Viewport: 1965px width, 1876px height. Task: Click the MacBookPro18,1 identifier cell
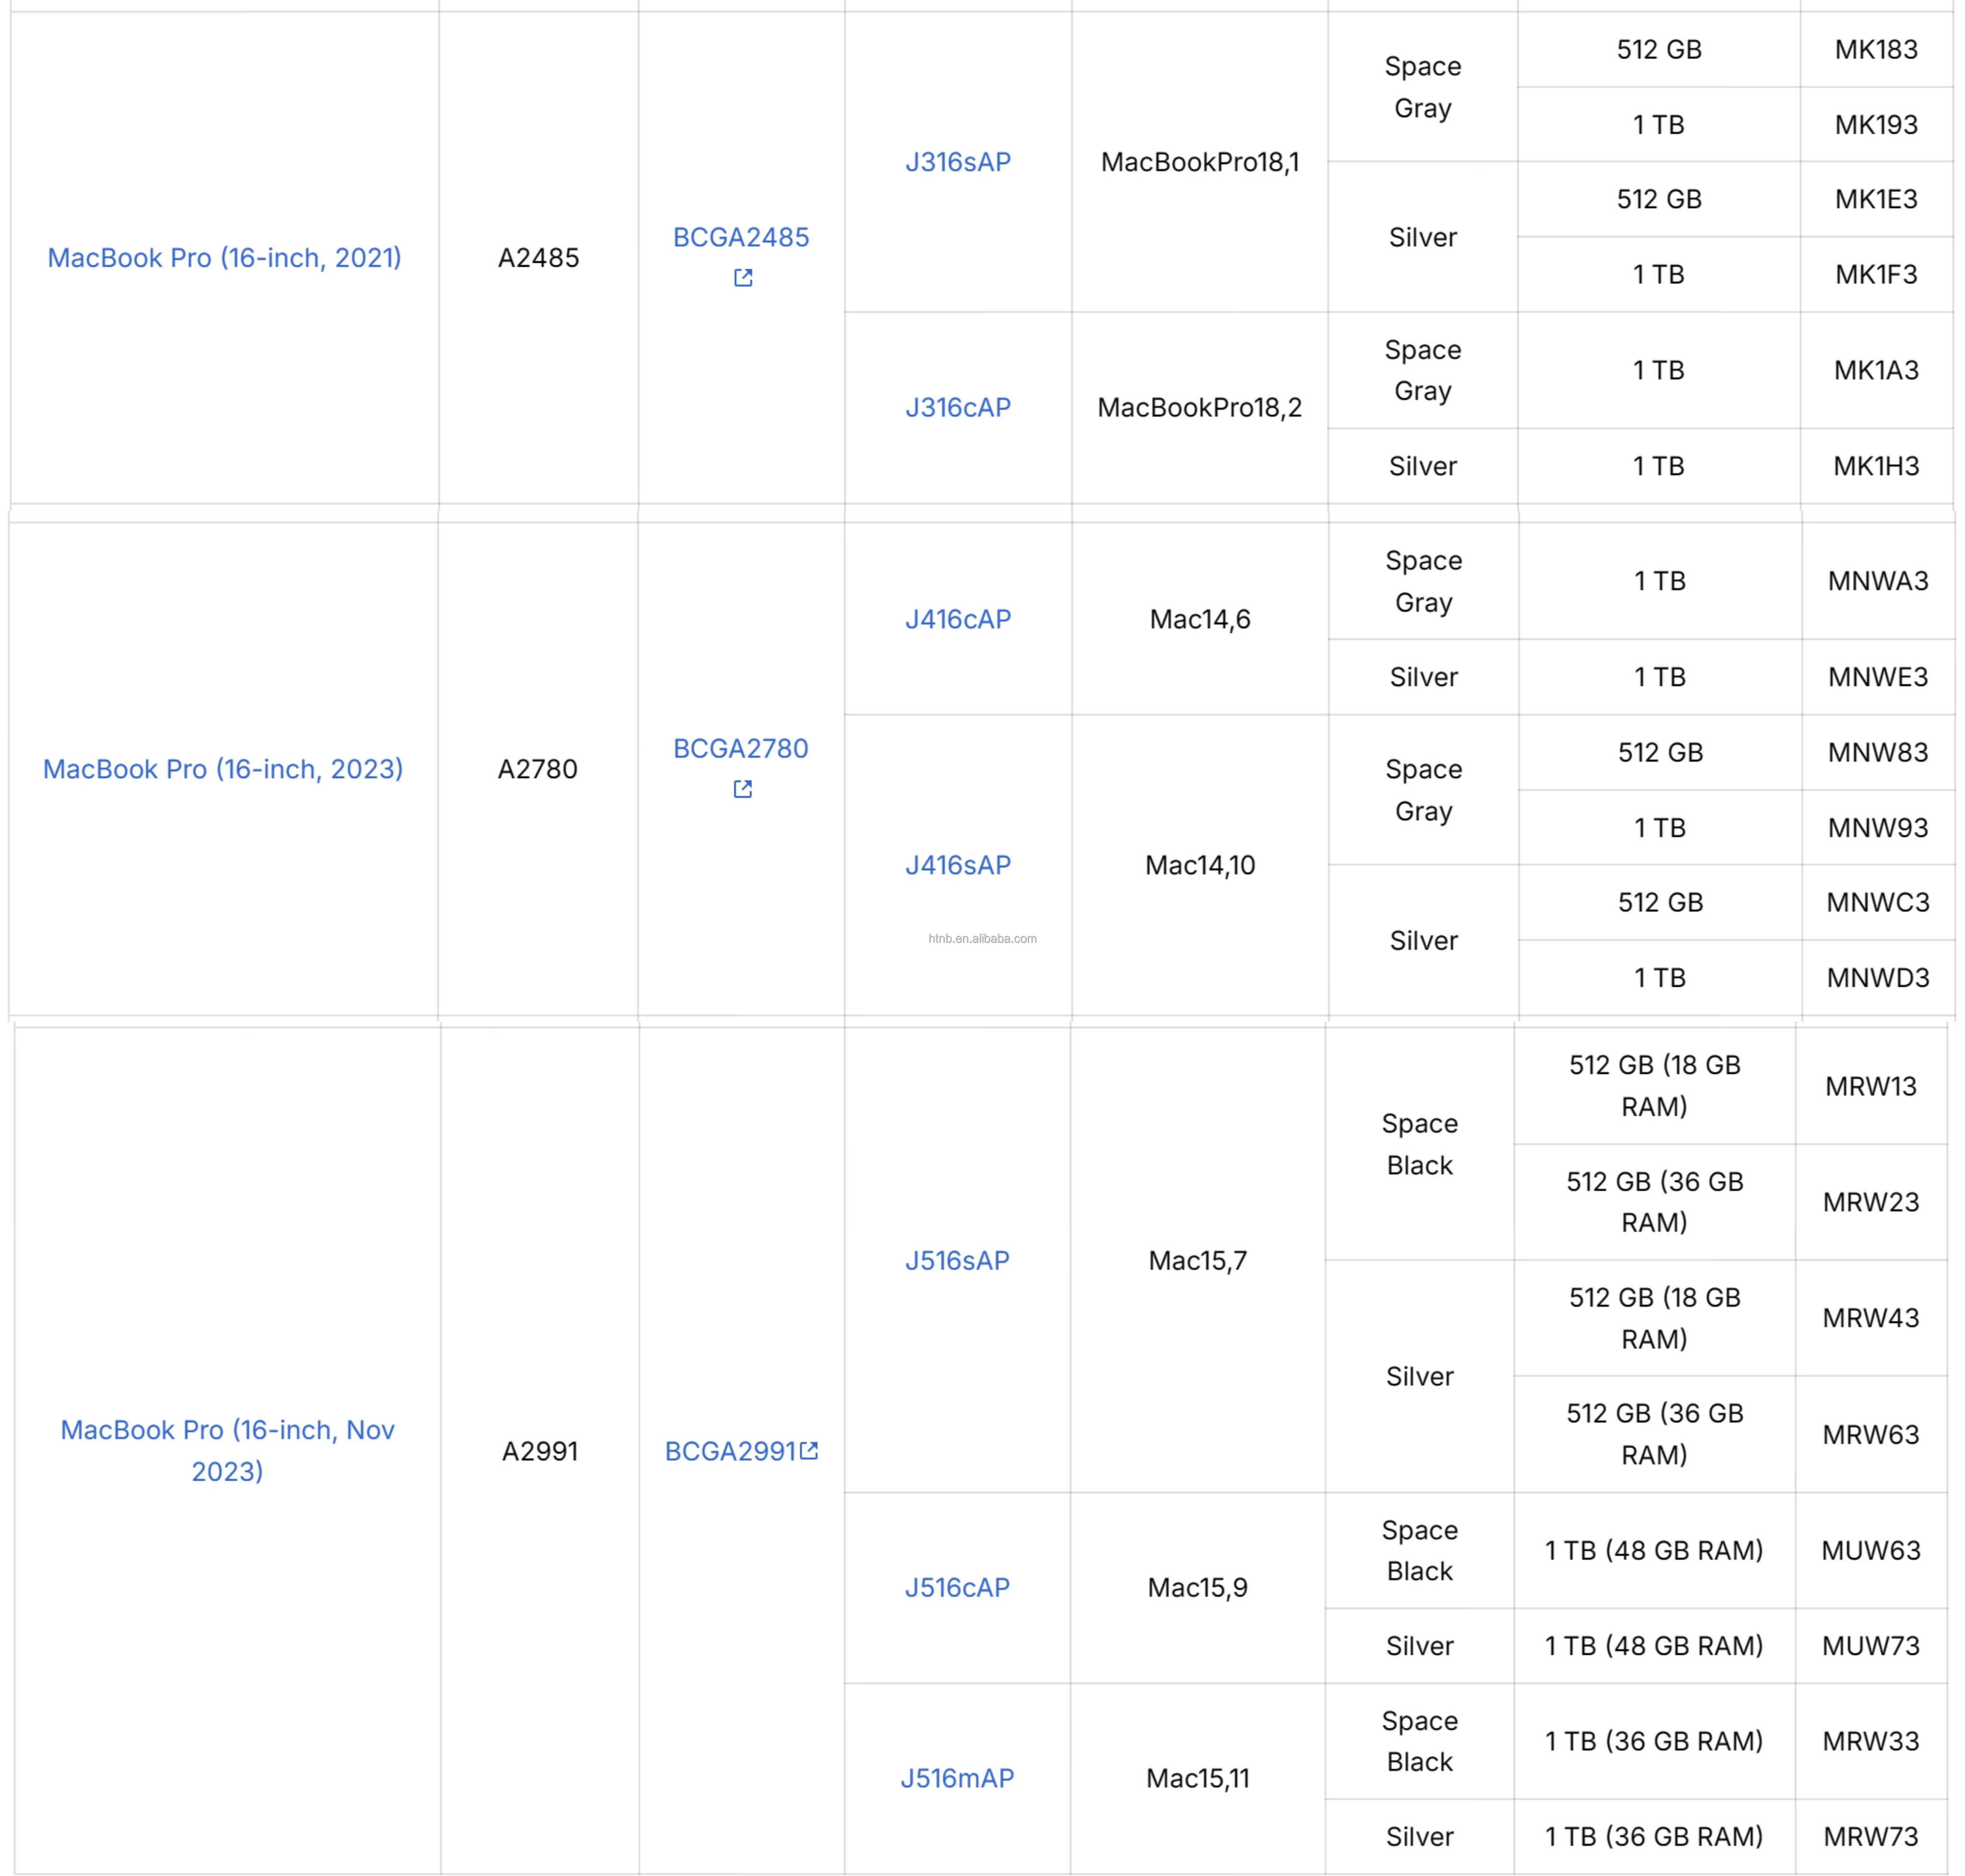1200,162
